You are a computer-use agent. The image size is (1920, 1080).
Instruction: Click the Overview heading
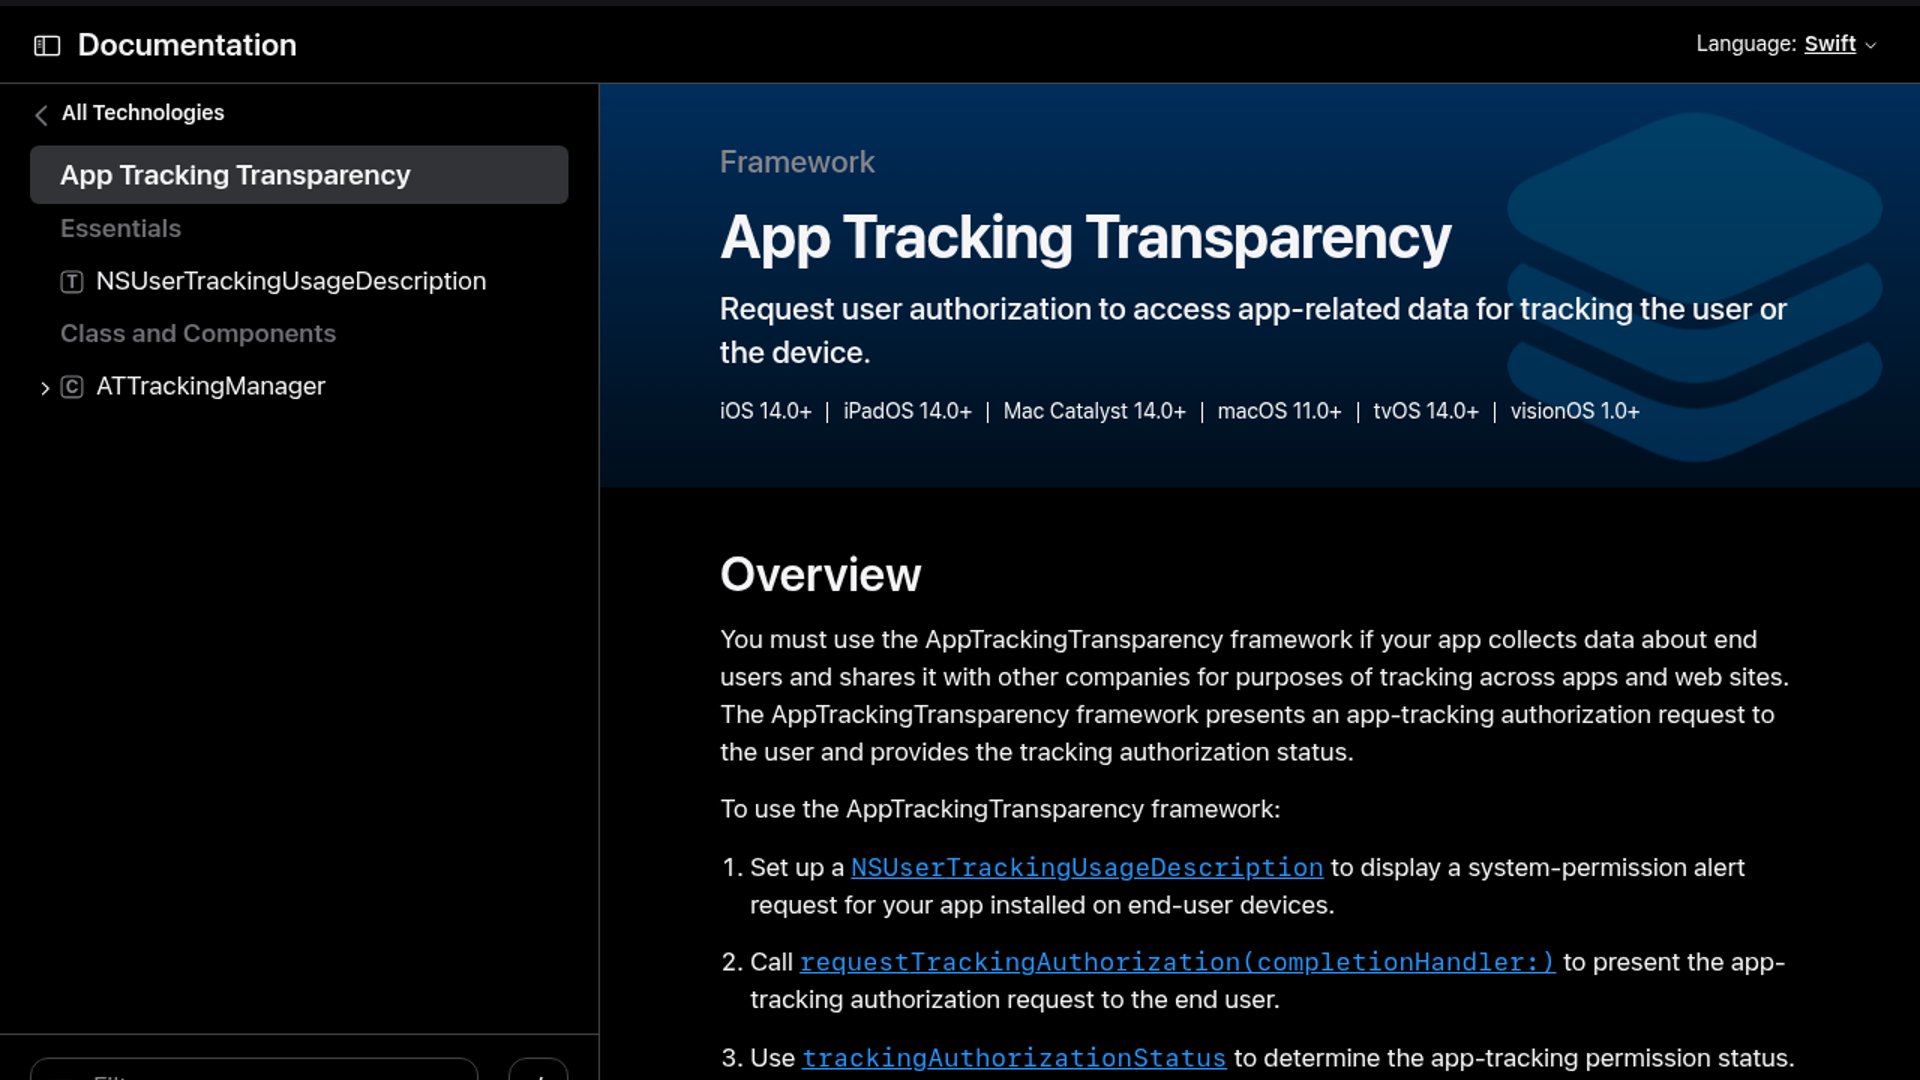click(x=820, y=574)
